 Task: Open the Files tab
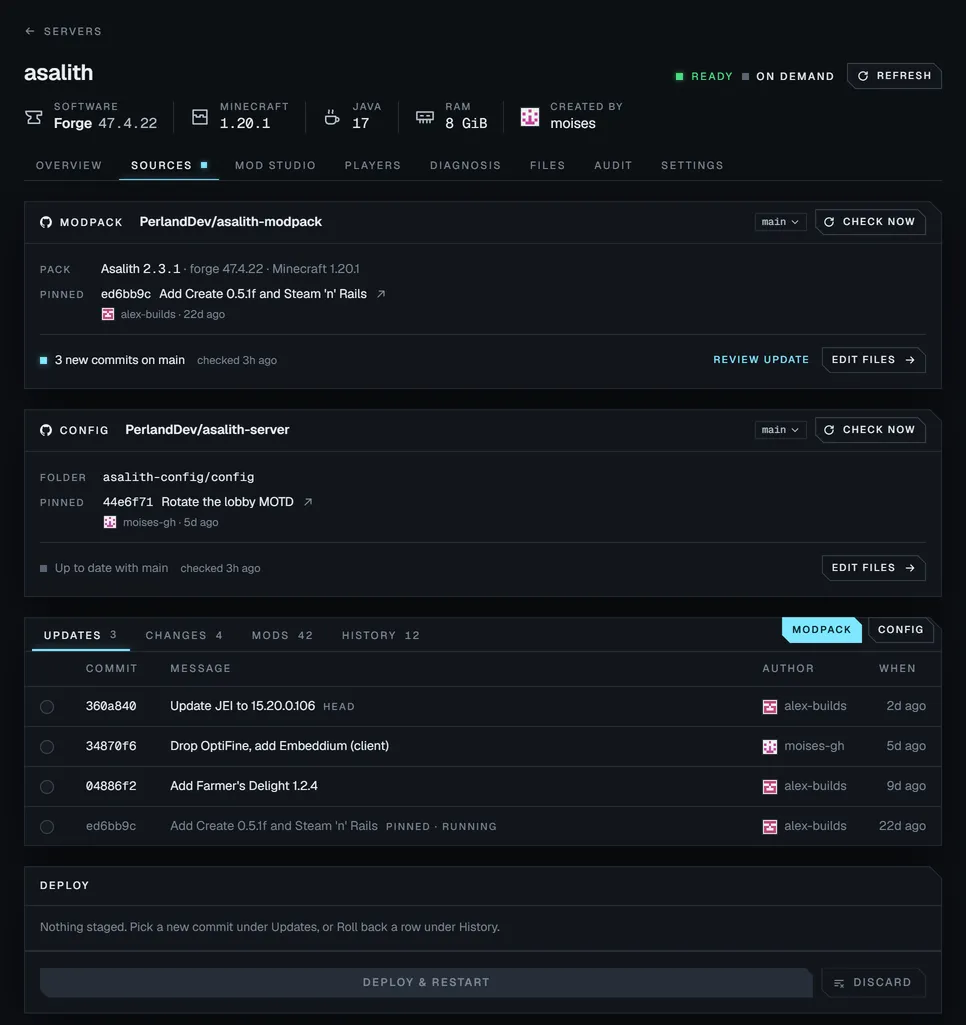[x=547, y=165]
